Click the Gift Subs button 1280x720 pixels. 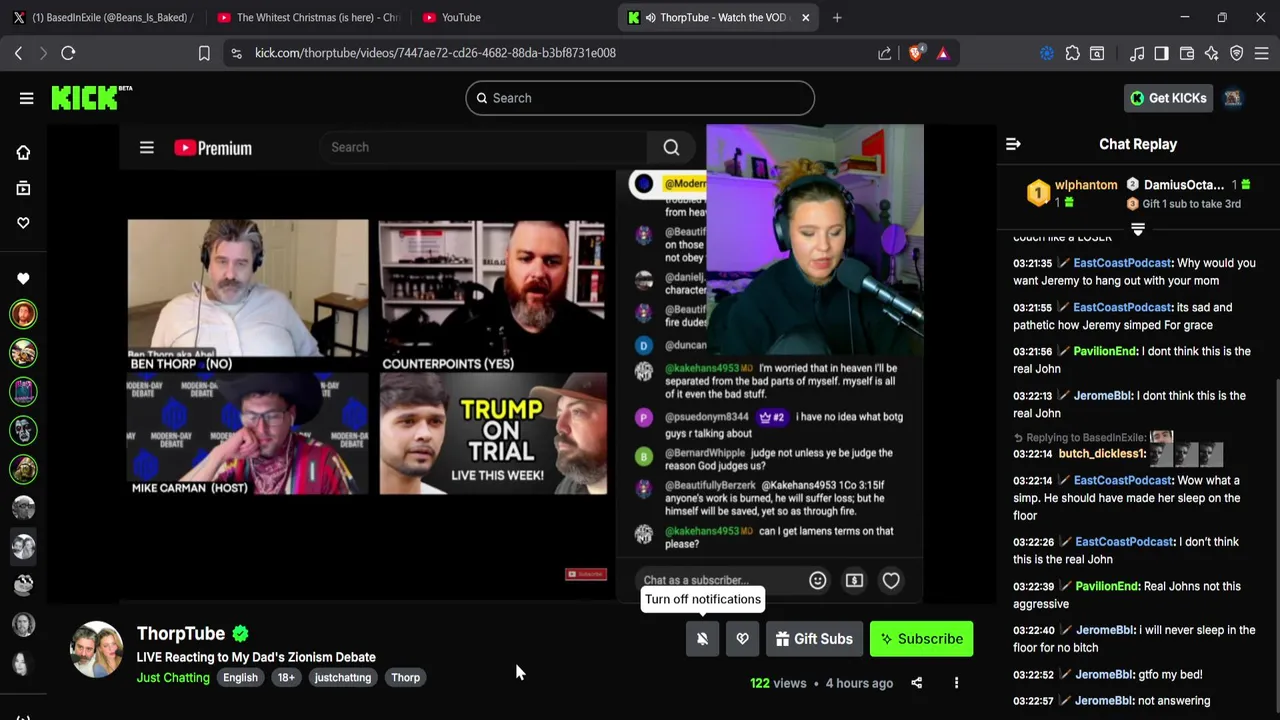(x=814, y=639)
